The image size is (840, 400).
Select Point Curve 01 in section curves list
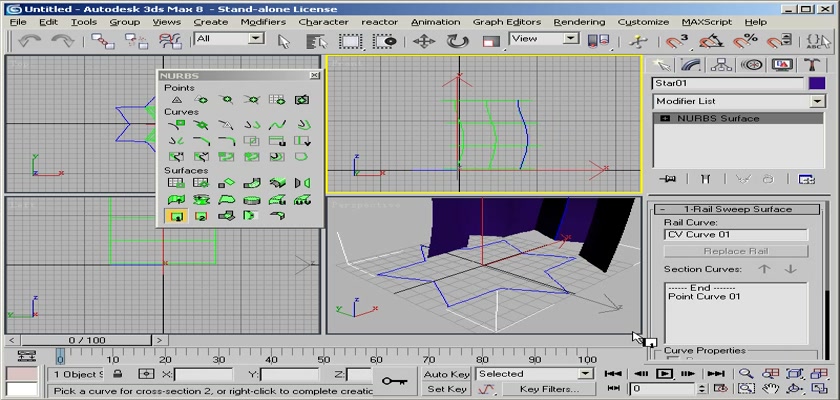point(704,296)
